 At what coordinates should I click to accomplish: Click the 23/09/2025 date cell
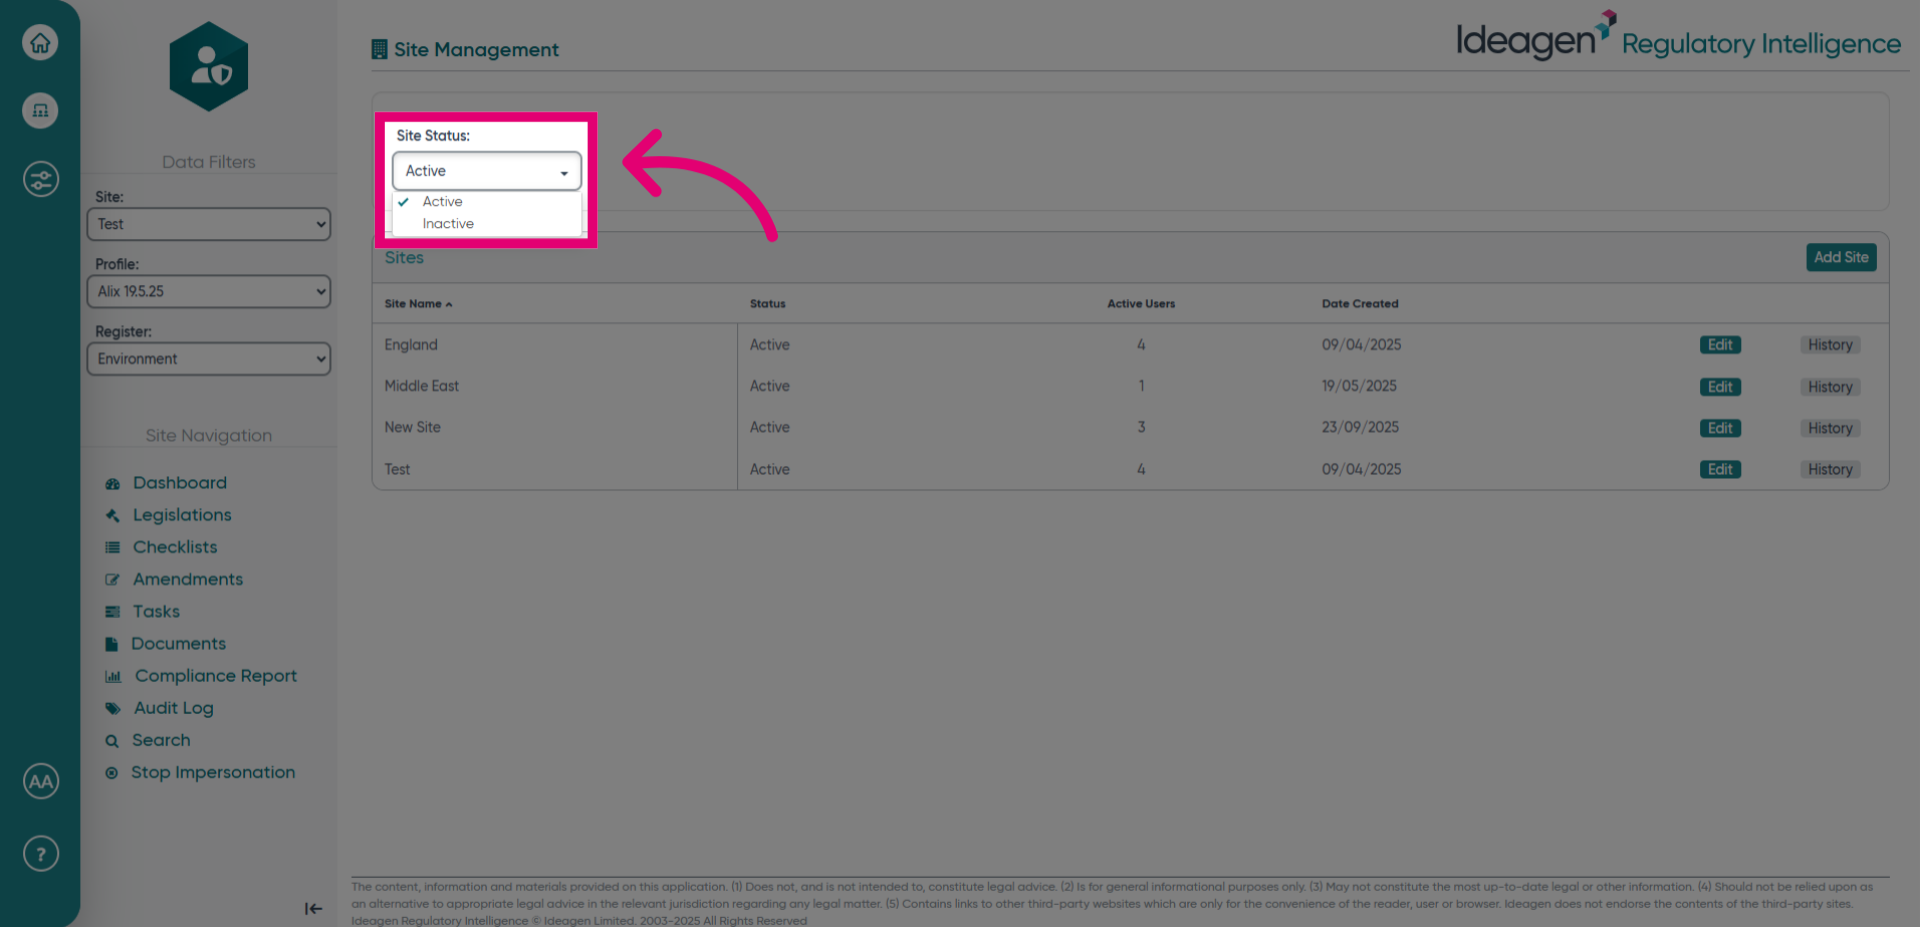point(1360,427)
